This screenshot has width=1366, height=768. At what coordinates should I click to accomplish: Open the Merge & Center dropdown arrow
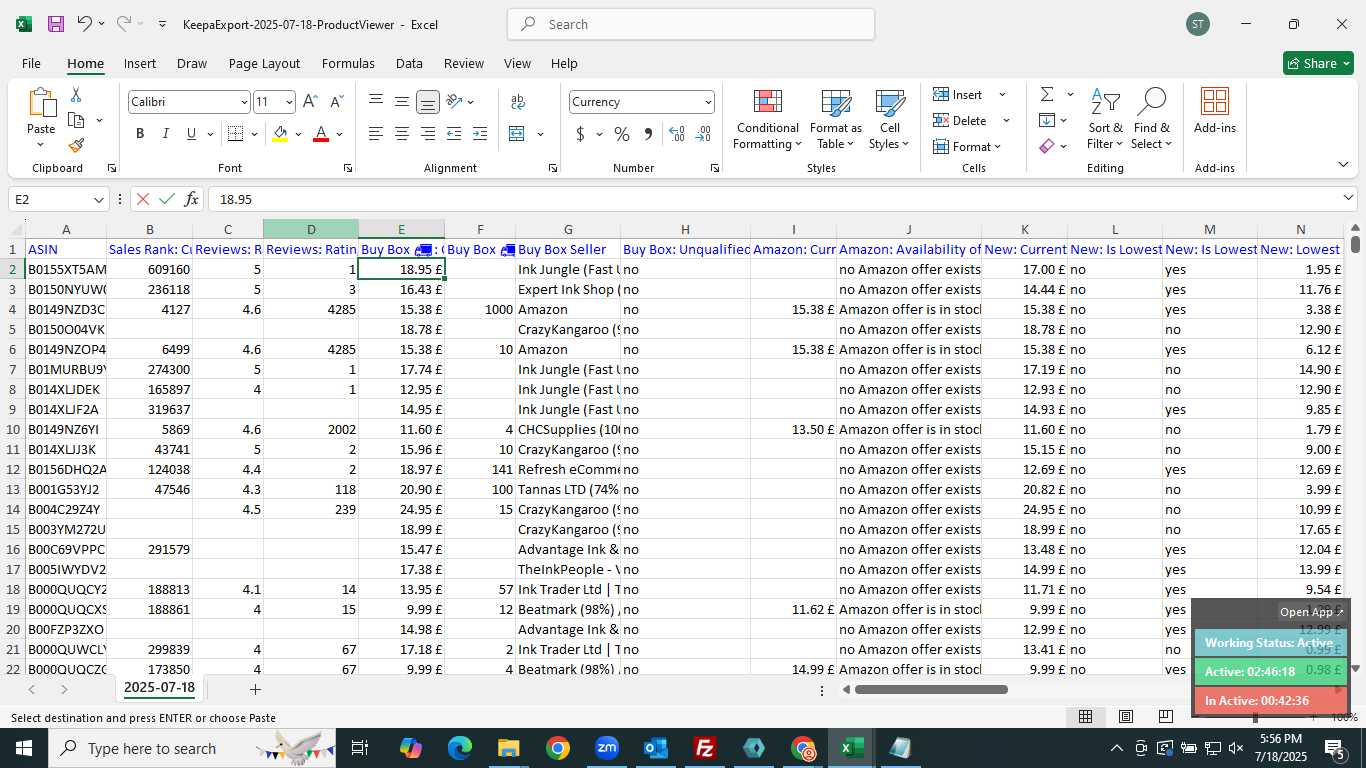click(541, 134)
